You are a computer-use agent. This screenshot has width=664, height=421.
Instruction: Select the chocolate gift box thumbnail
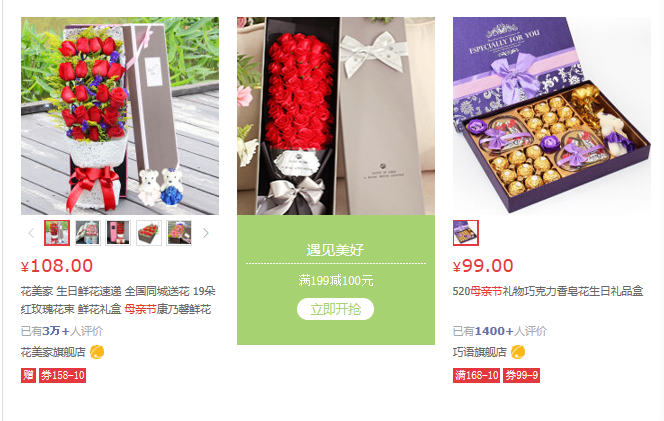466,233
